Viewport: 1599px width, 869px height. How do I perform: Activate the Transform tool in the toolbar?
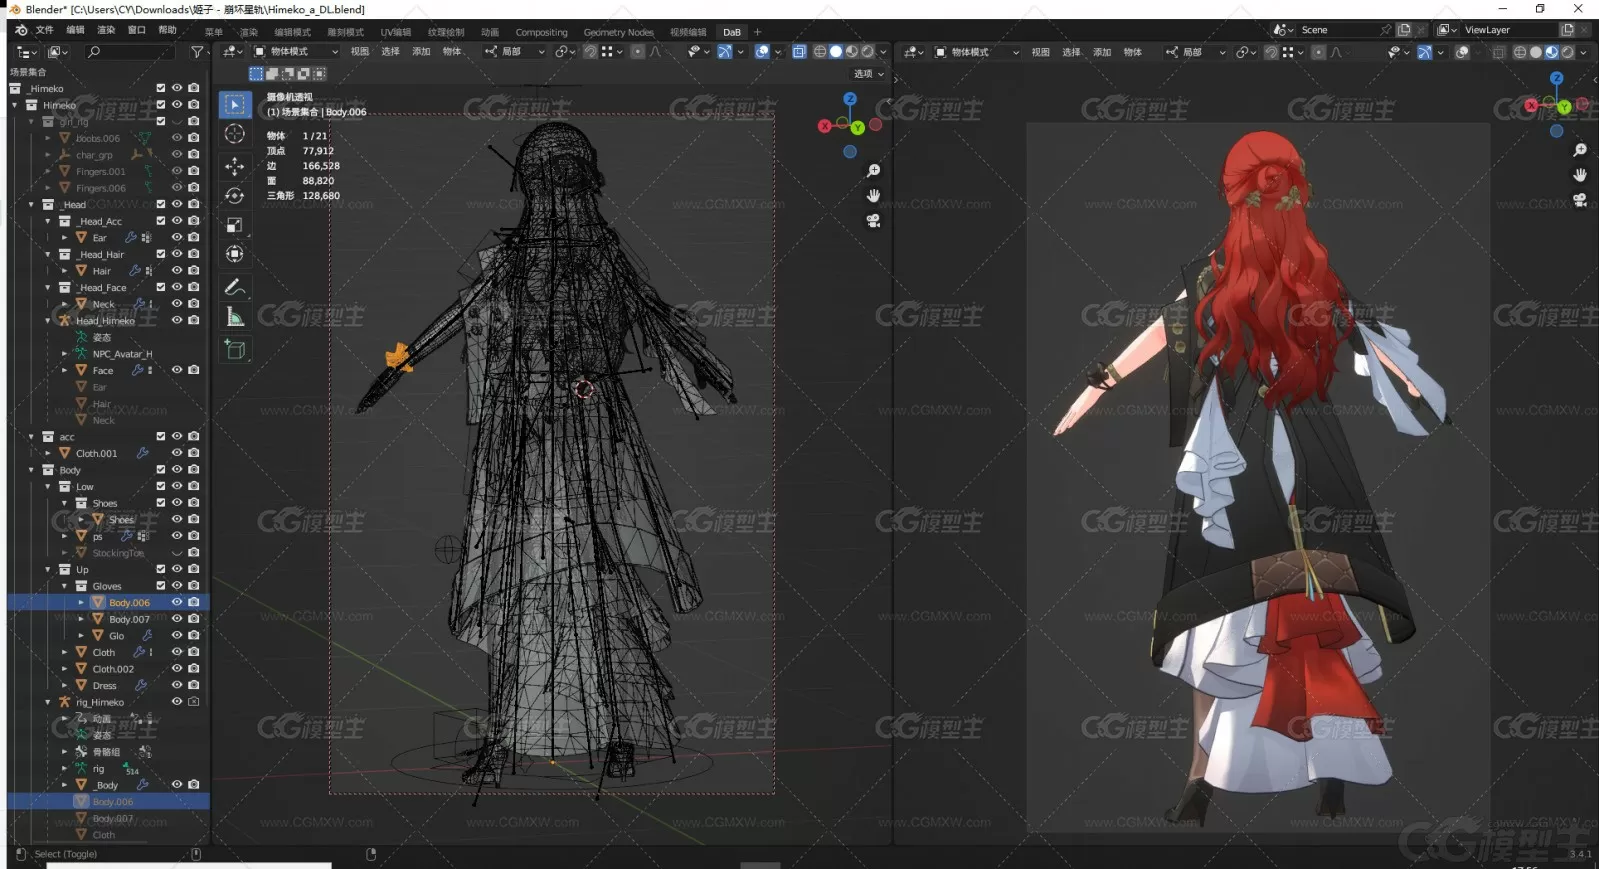(235, 254)
